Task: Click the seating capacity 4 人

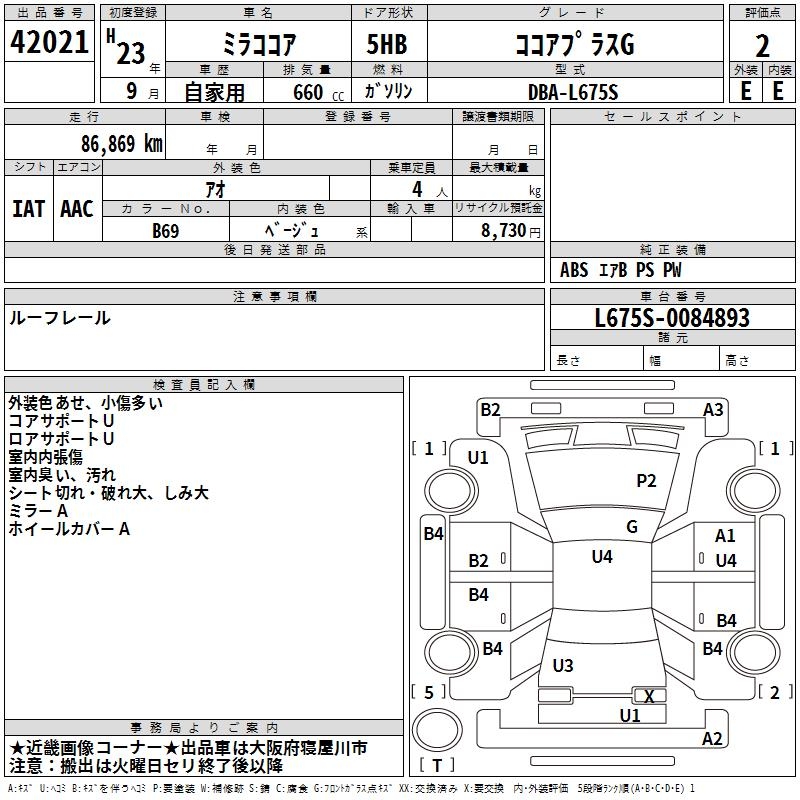Action: 430,190
